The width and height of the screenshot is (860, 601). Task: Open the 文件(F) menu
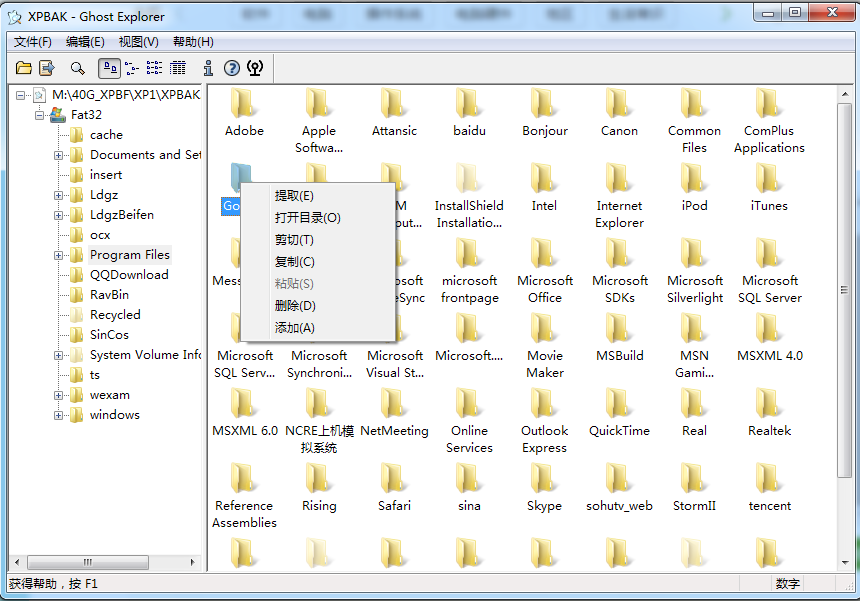point(32,42)
